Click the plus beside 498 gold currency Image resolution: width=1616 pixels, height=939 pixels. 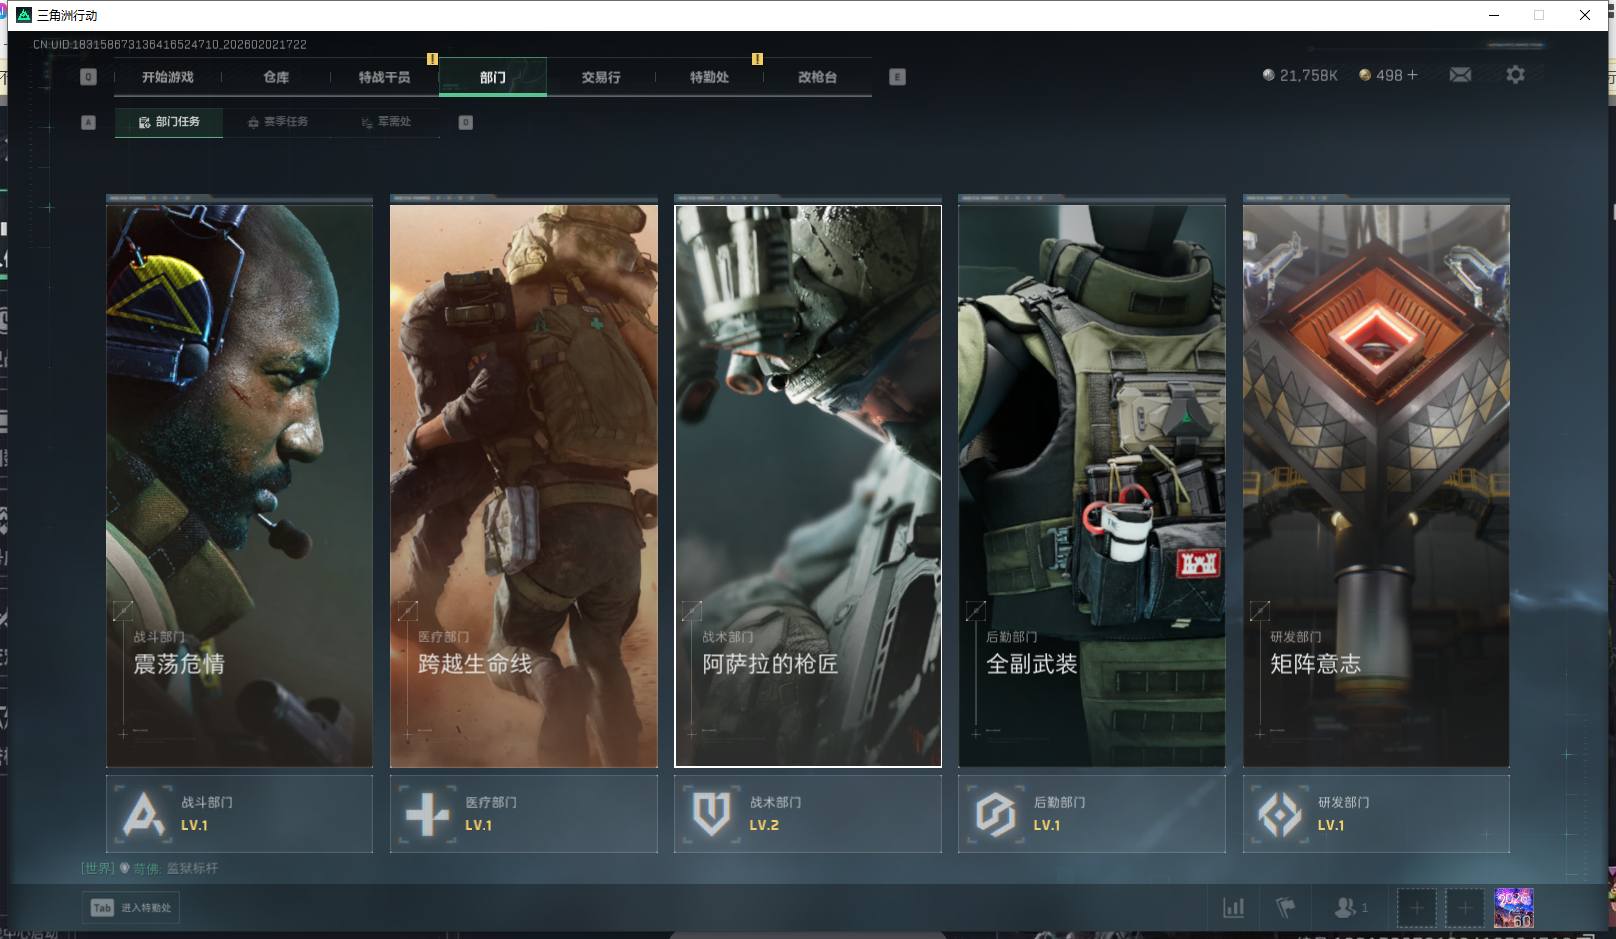[1412, 75]
